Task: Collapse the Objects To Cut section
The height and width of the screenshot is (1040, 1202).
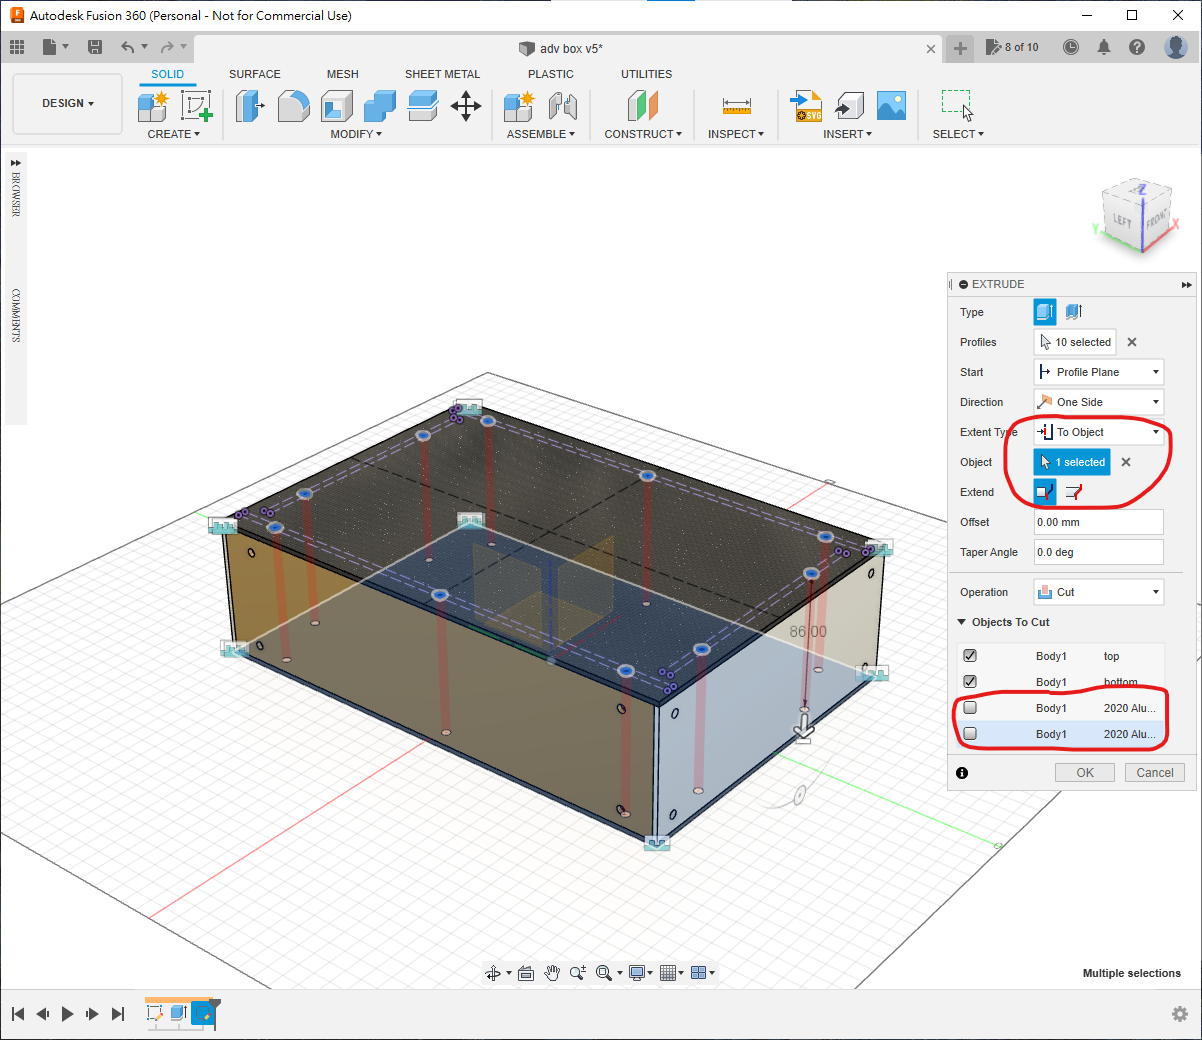Action: (962, 622)
